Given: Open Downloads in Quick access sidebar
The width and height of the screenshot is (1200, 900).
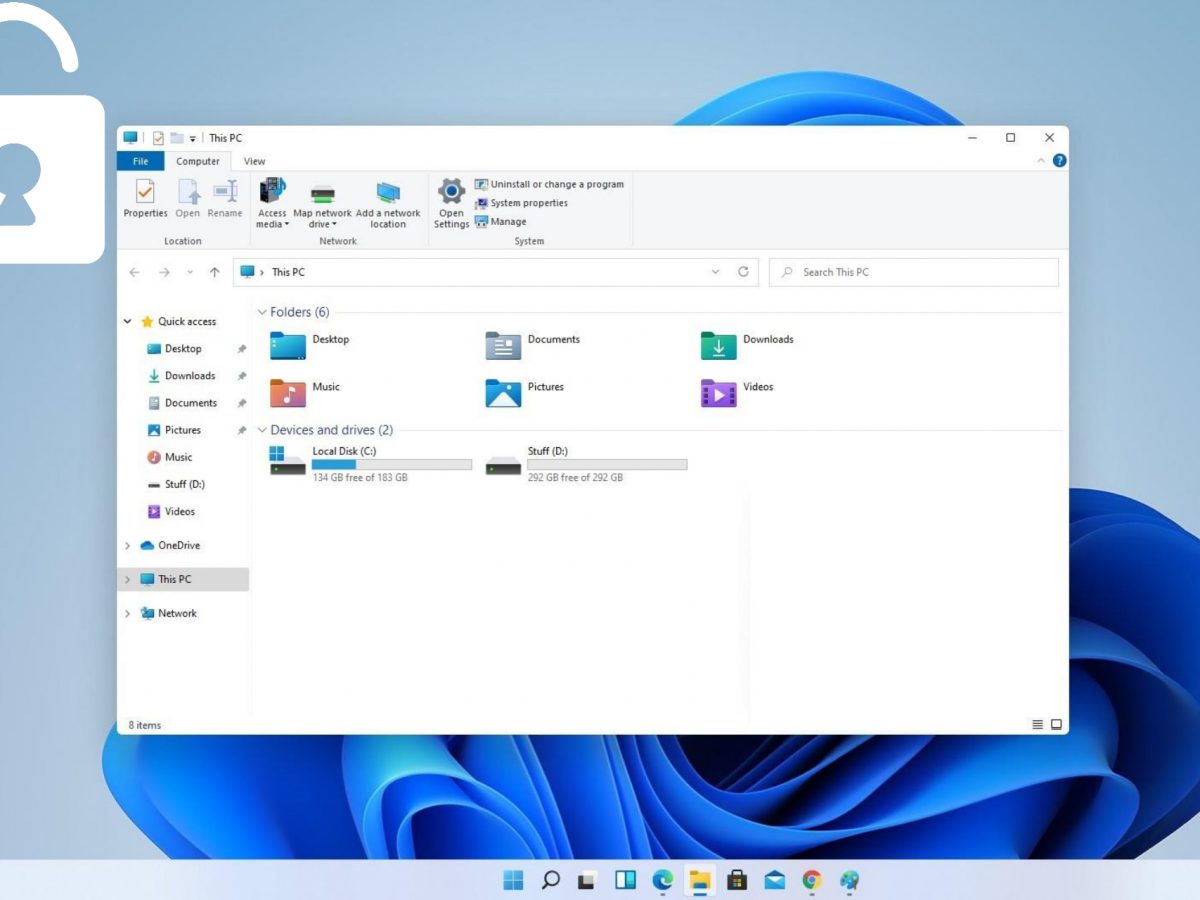Looking at the screenshot, I should [182, 376].
